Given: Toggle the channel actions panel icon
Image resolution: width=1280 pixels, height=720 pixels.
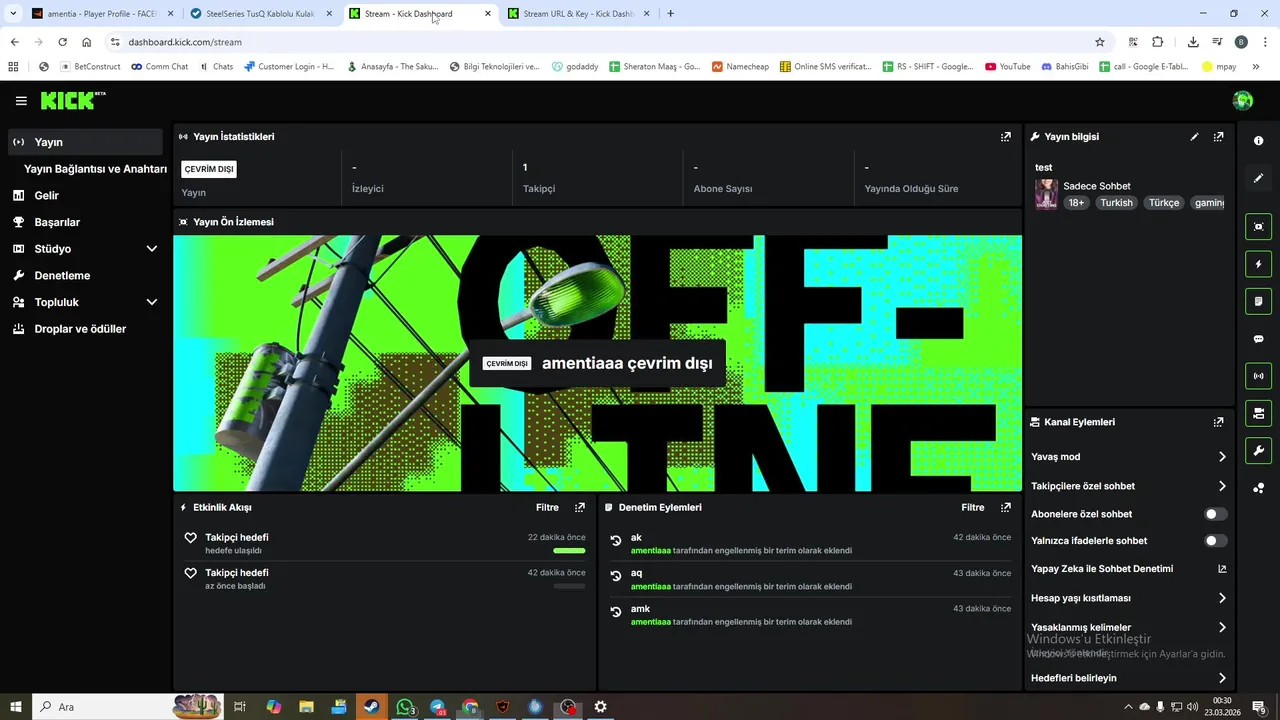Looking at the screenshot, I should (x=1259, y=413).
